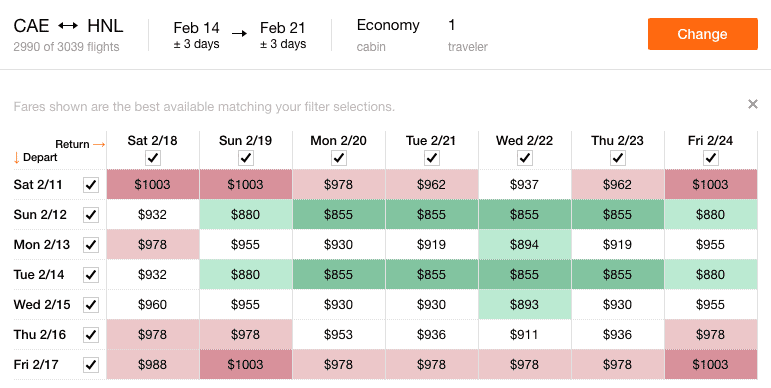Click the CAE to HNL route arrows icon
This screenshot has height=388, width=771.
[x=68, y=26]
